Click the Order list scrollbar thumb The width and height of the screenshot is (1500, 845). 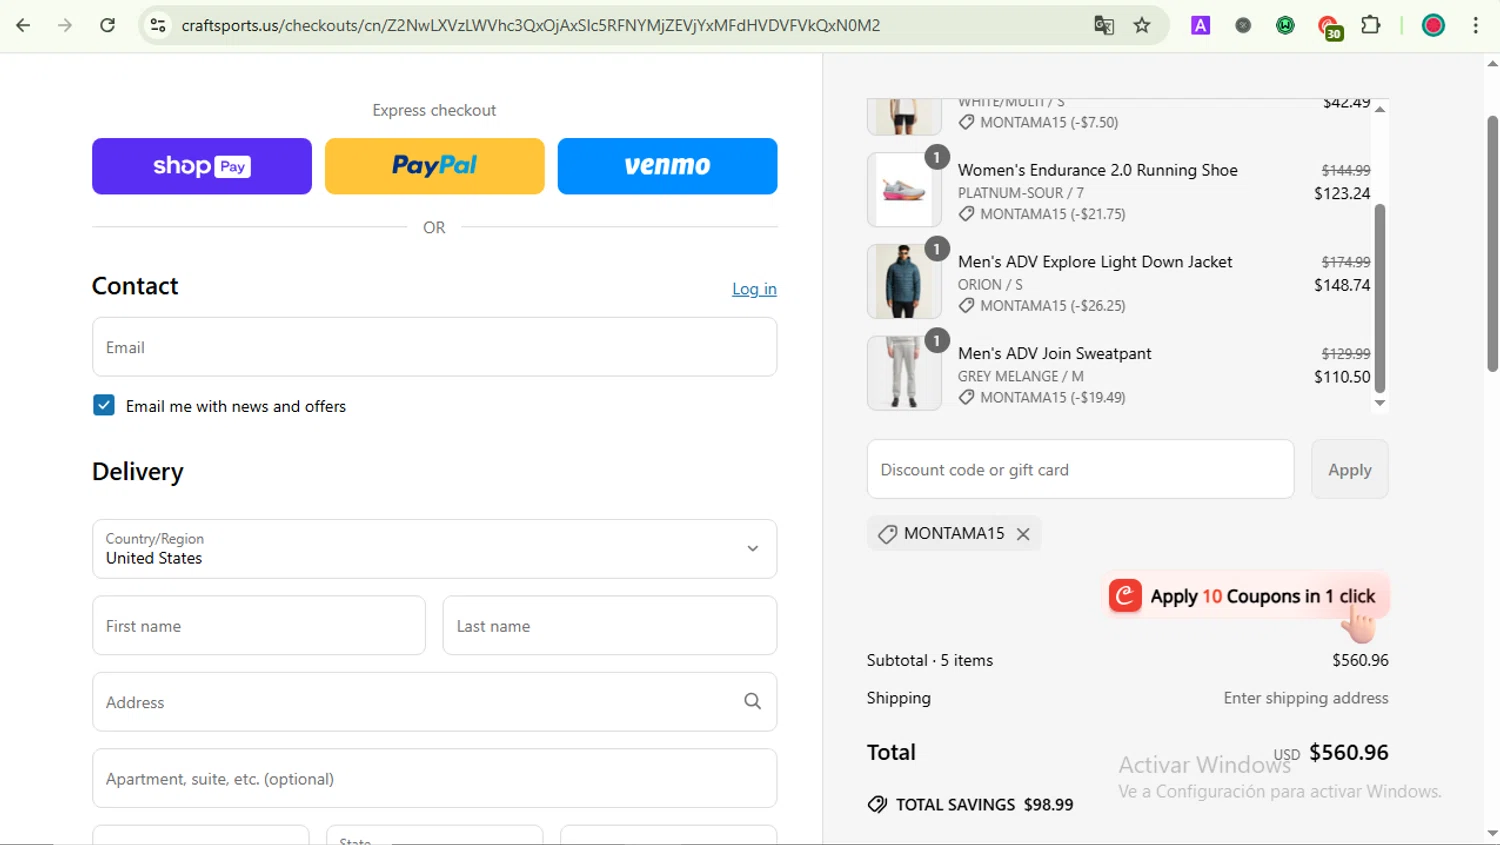1380,298
